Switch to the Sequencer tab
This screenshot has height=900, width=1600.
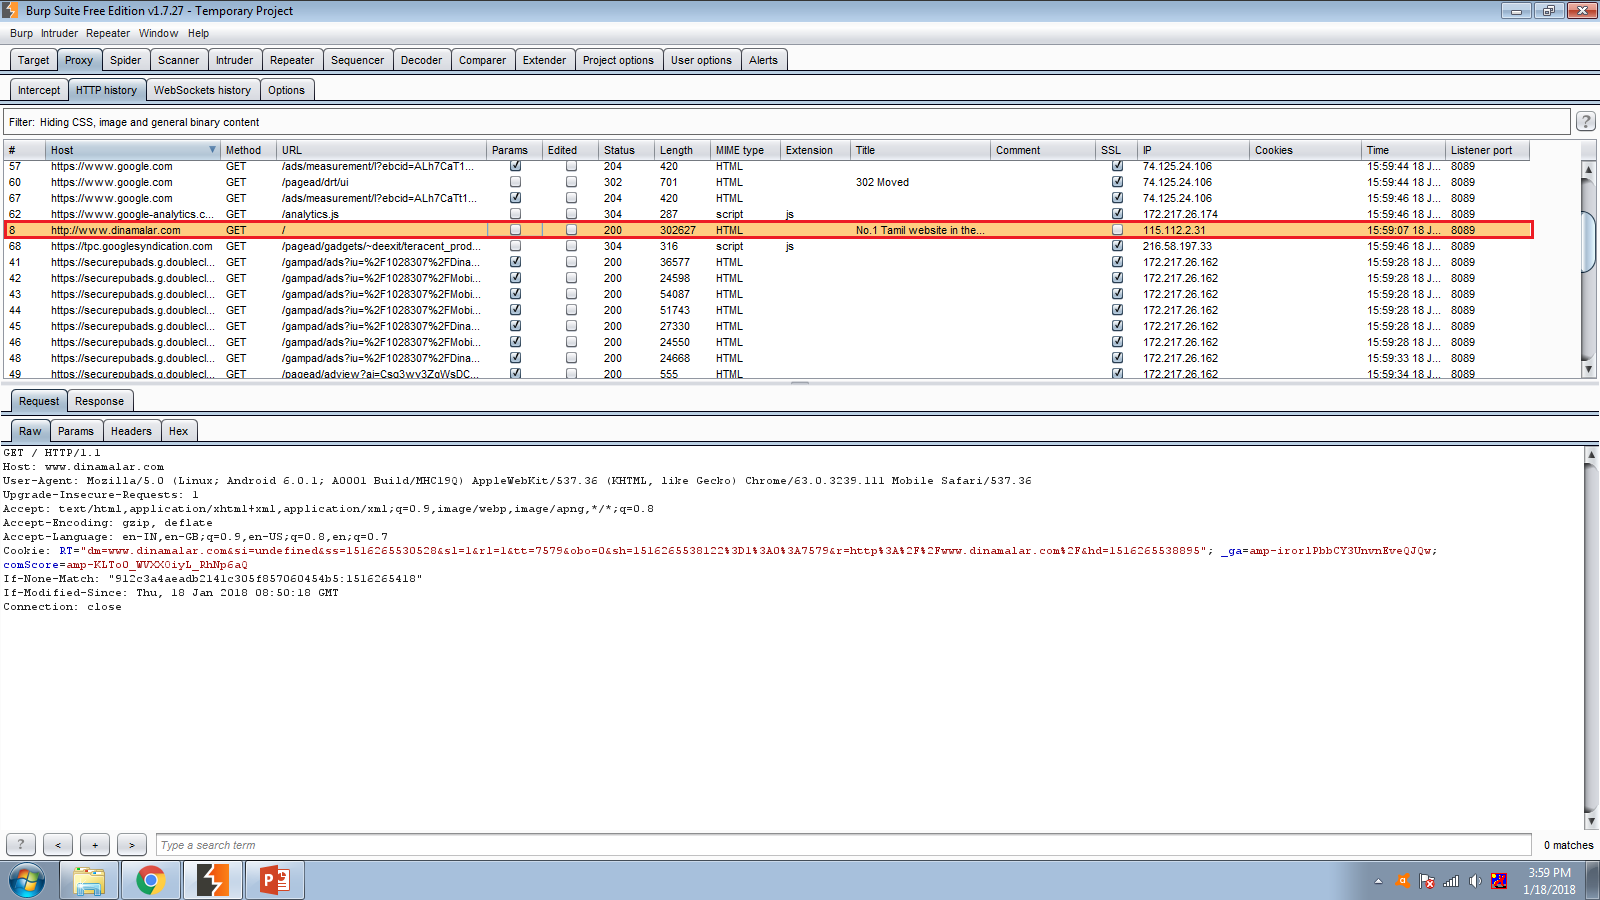click(x=357, y=60)
